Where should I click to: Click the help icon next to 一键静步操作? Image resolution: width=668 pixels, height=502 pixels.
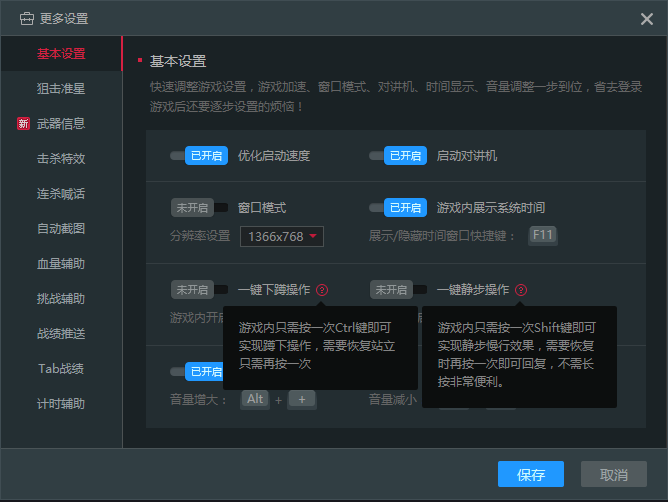point(522,290)
